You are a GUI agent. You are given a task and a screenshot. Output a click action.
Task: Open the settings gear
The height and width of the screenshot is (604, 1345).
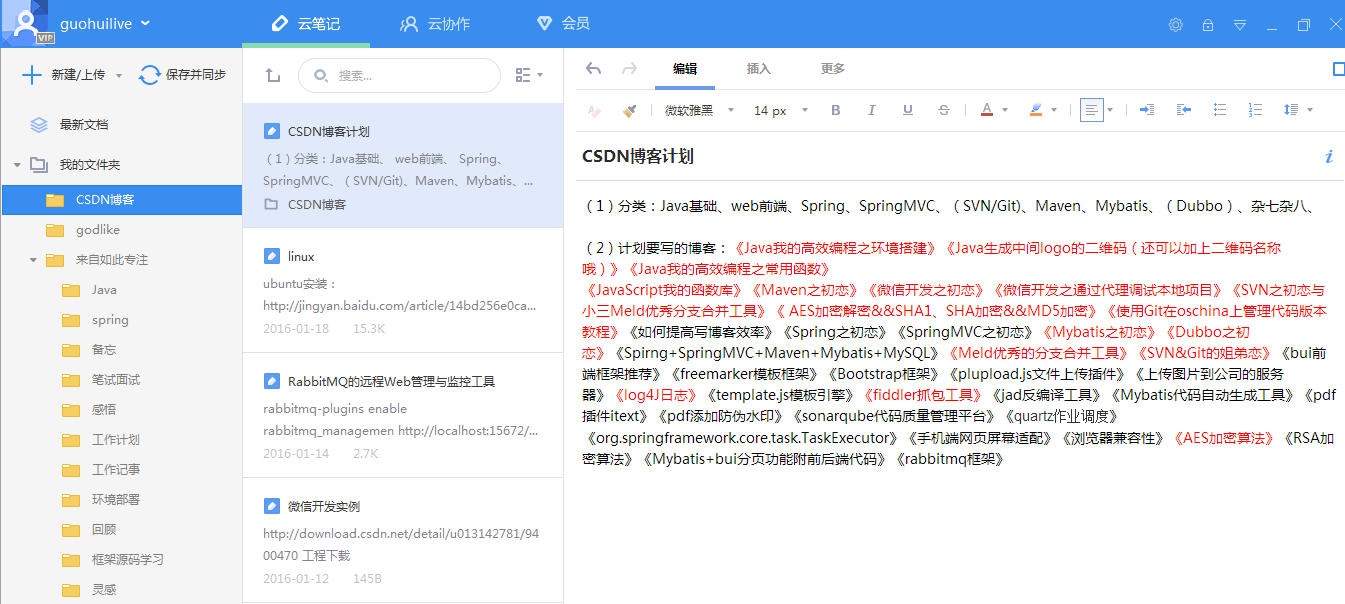(x=1175, y=24)
